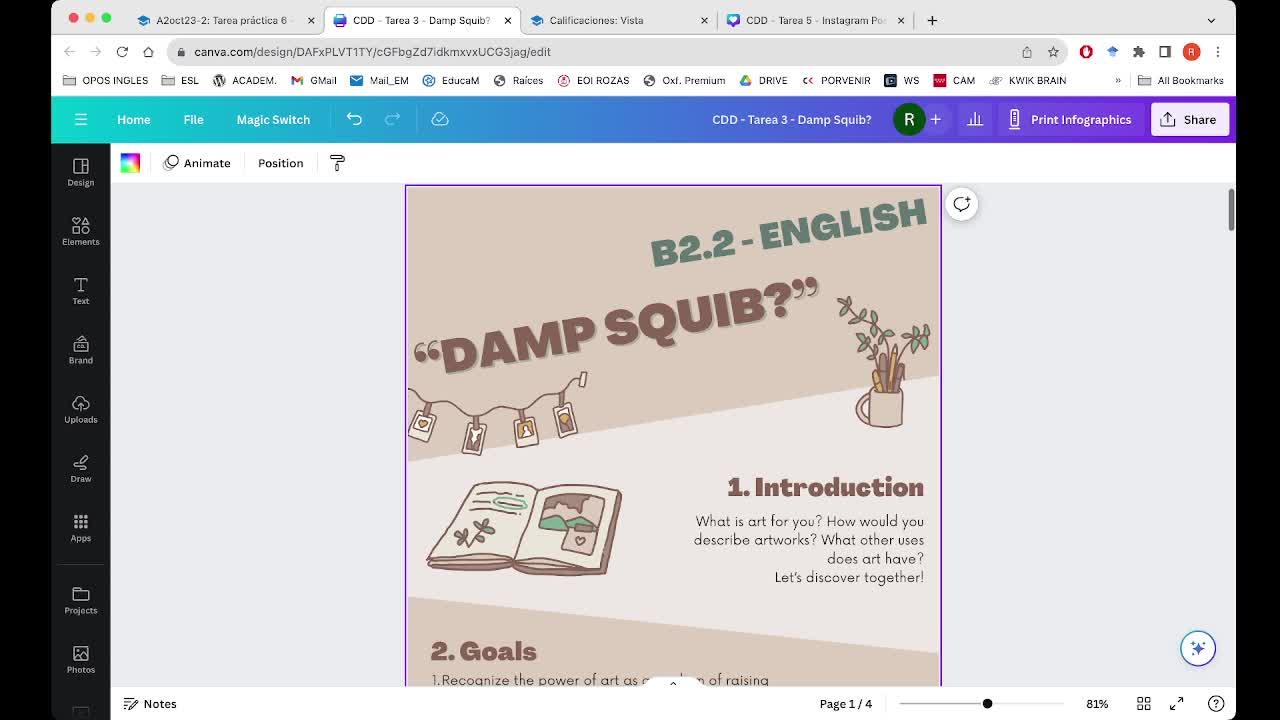
Task: Open a new browser tab
Action: 932,20
